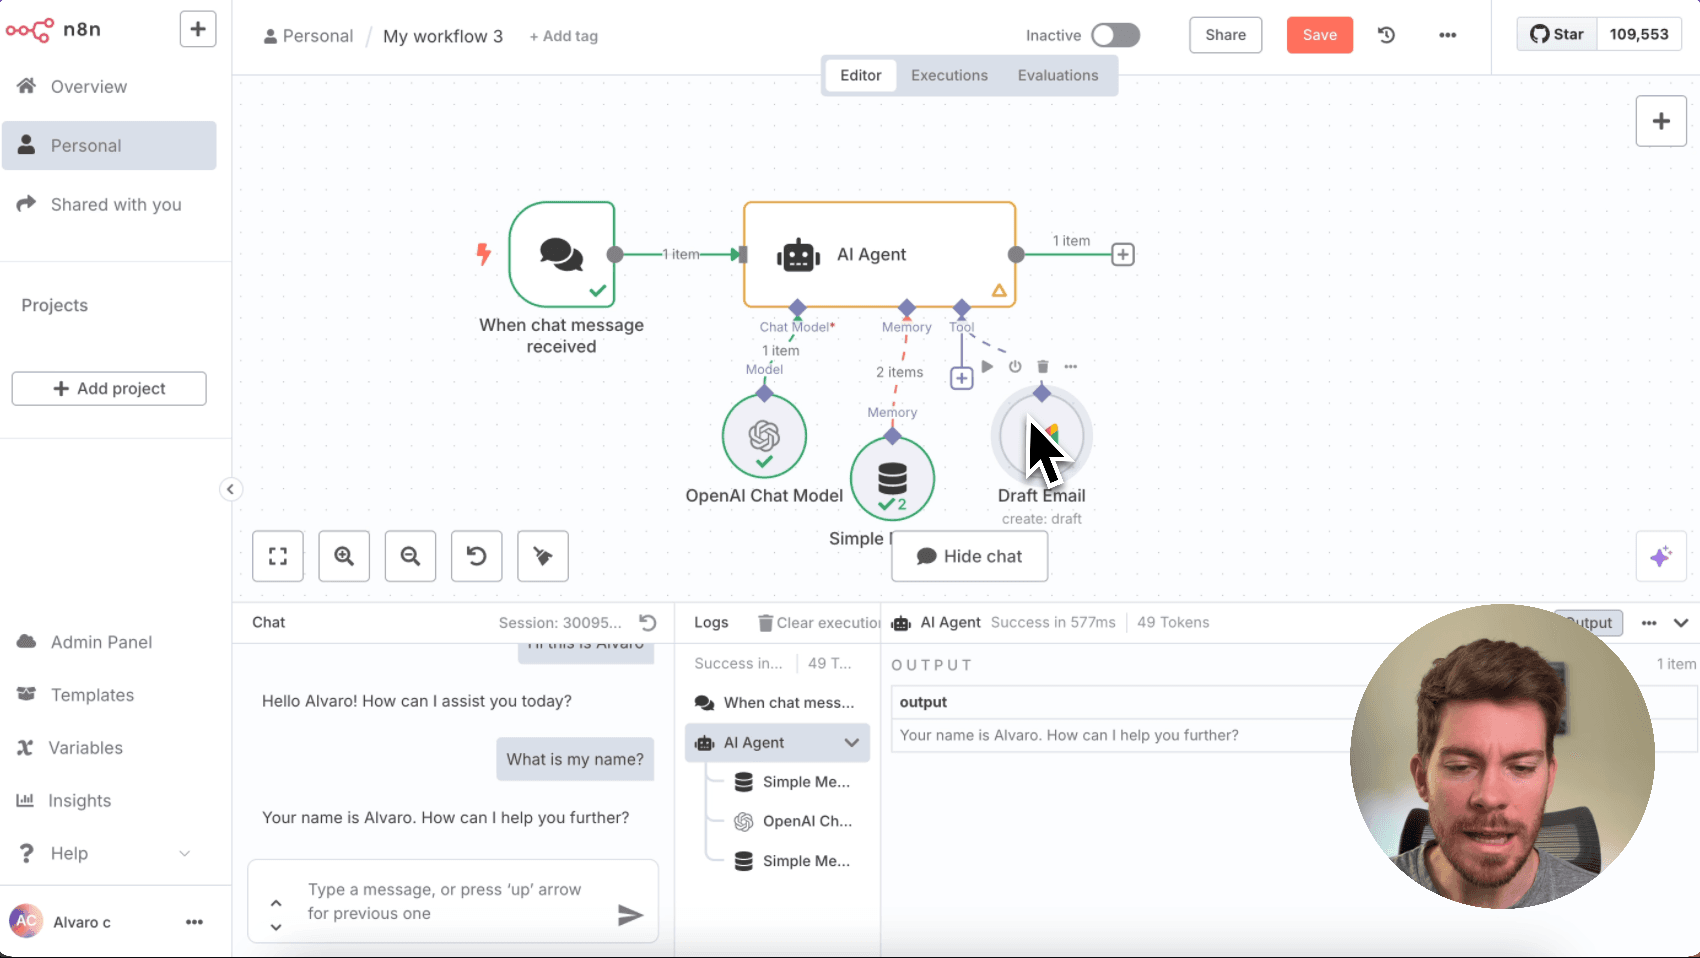Click the fit to view icon
1700x958 pixels.
278,556
